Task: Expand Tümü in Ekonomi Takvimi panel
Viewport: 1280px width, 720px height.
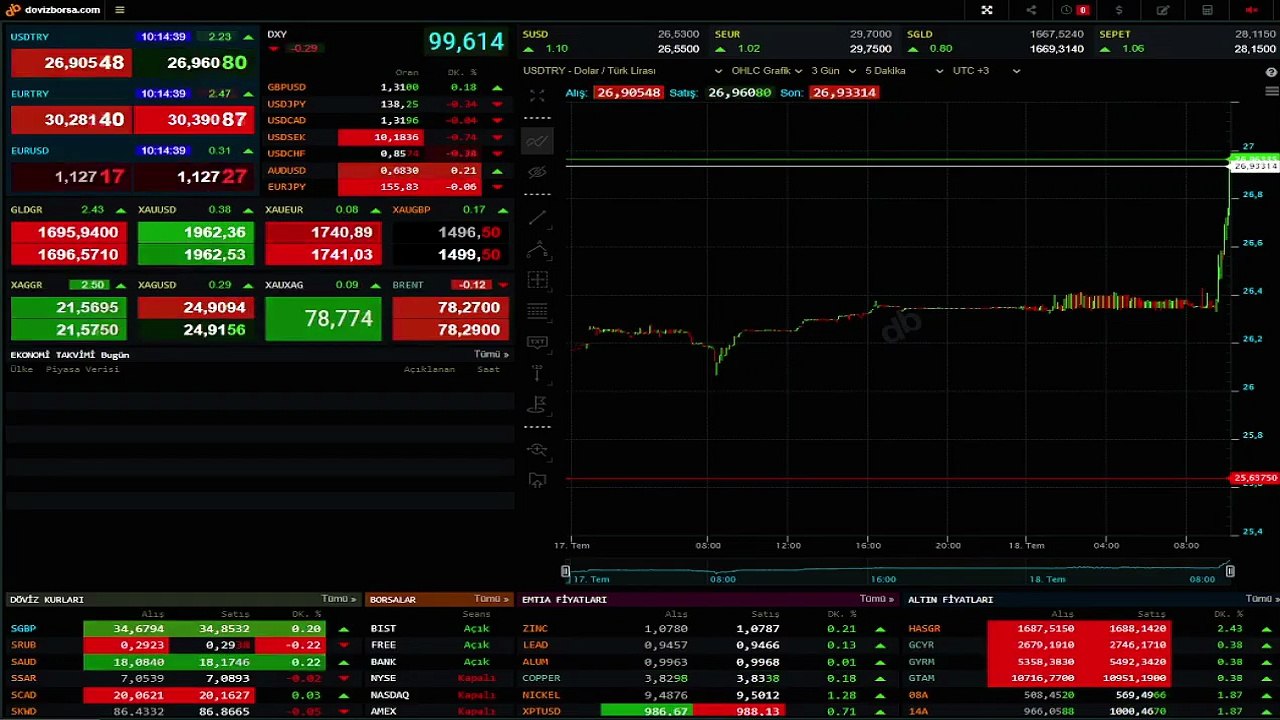Action: [491, 354]
